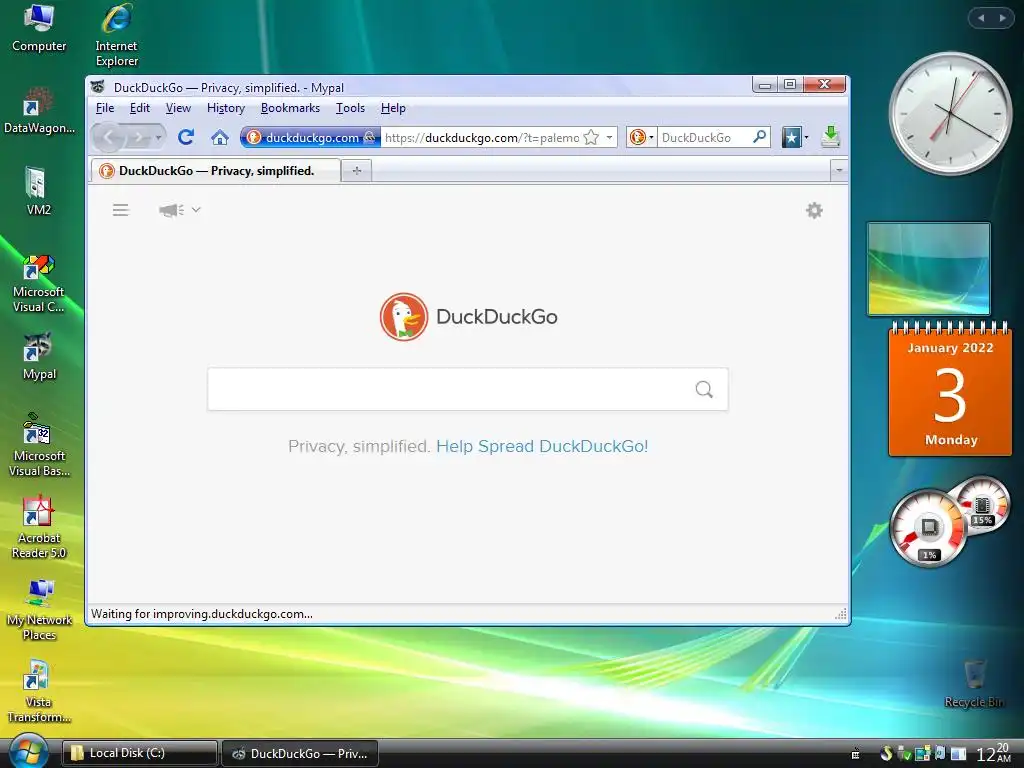Open the back/forward history dropdown arrow
This screenshot has height=768, width=1024.
click(x=158, y=137)
